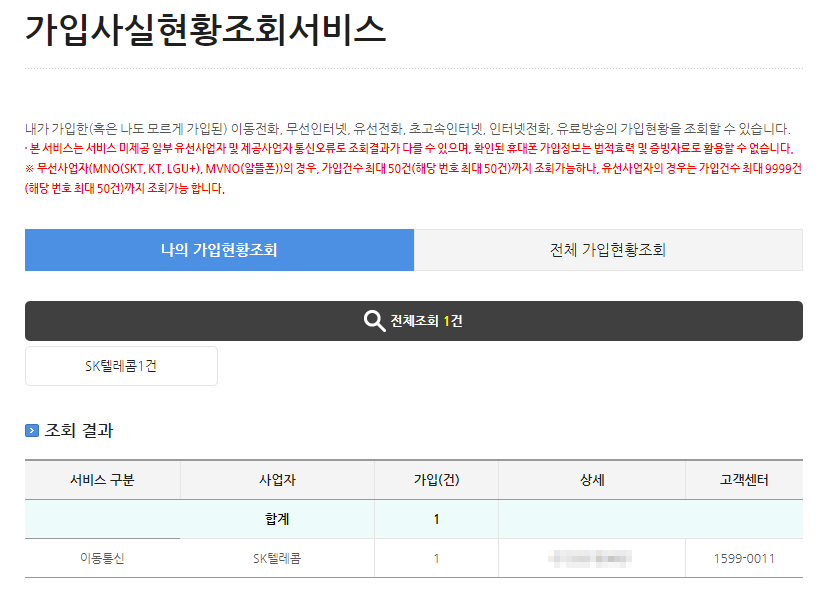Click the blue arrow icon beside 조회 결과
Image resolution: width=825 pixels, height=609 pixels.
tap(33, 432)
